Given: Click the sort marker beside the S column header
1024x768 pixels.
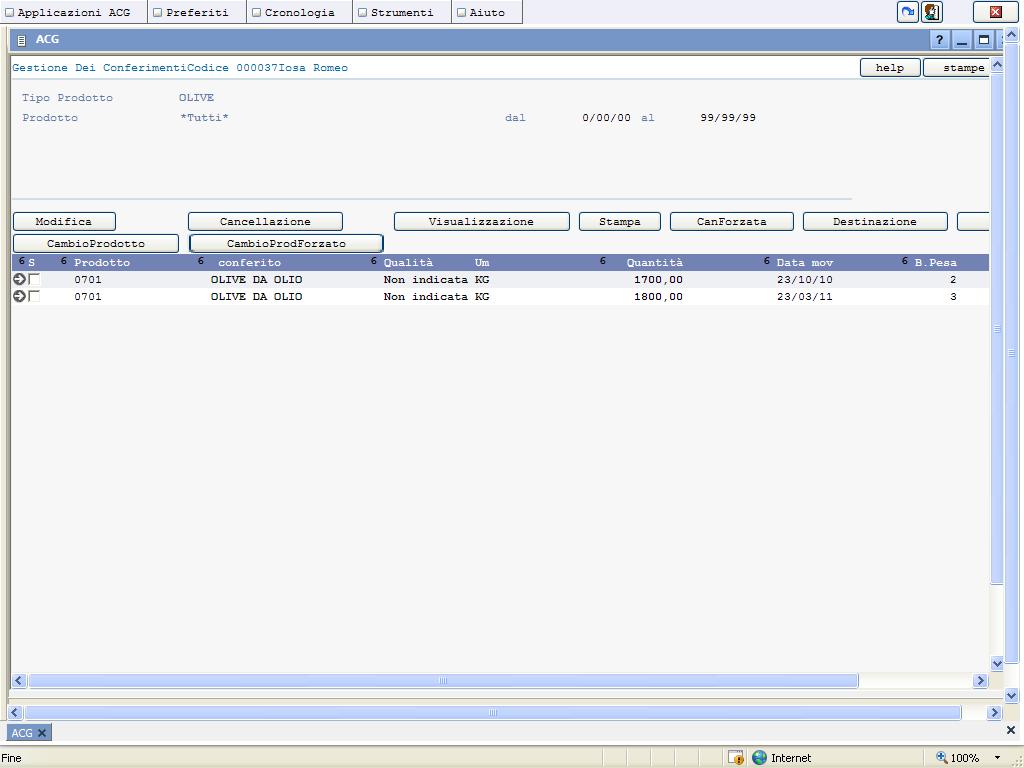Looking at the screenshot, I should click(22, 261).
